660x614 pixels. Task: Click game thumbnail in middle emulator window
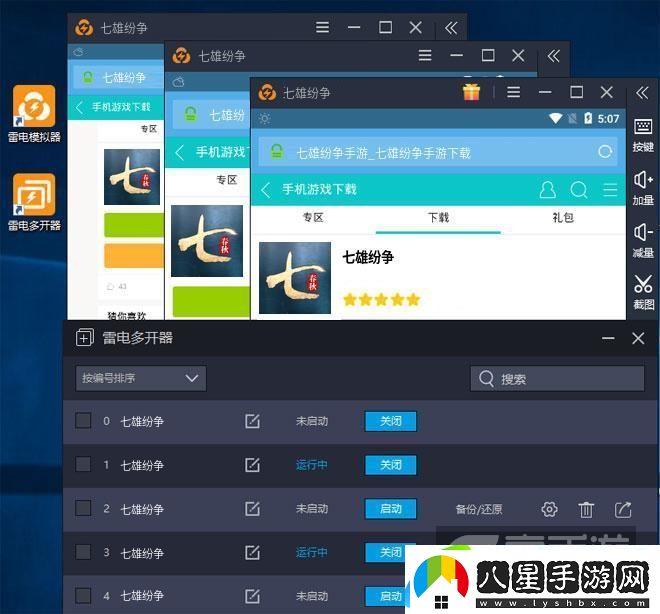pyautogui.click(x=207, y=241)
